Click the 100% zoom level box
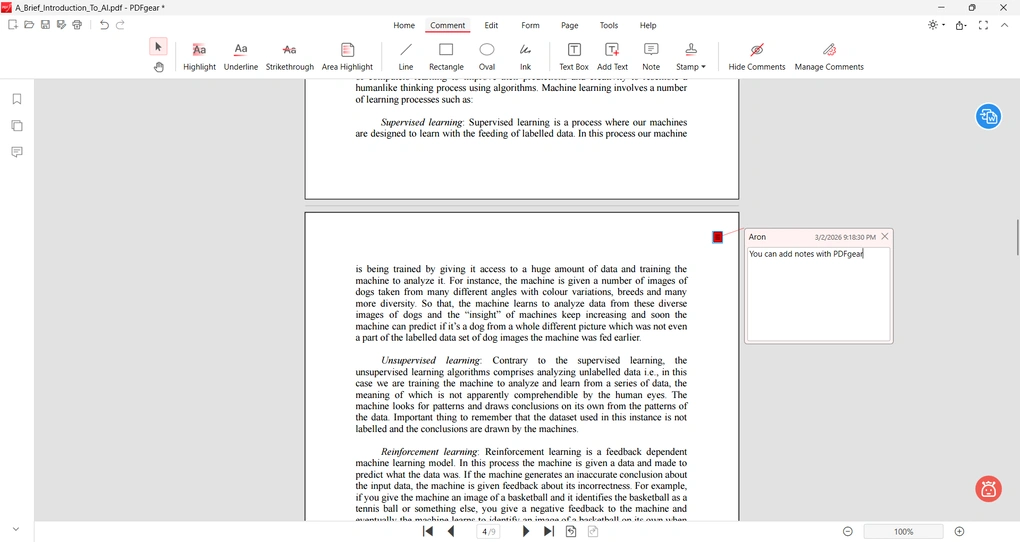Screen dimensions: 1020x542 (903, 532)
